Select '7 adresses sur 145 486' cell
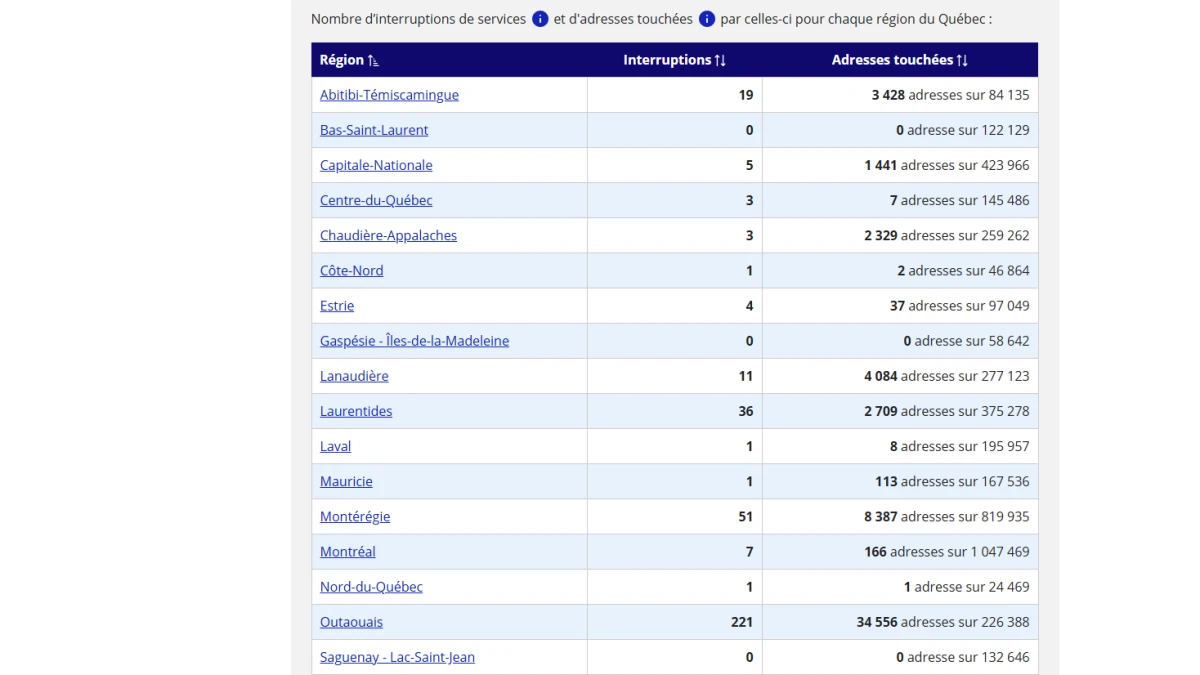This screenshot has height=675, width=1200. point(900,200)
